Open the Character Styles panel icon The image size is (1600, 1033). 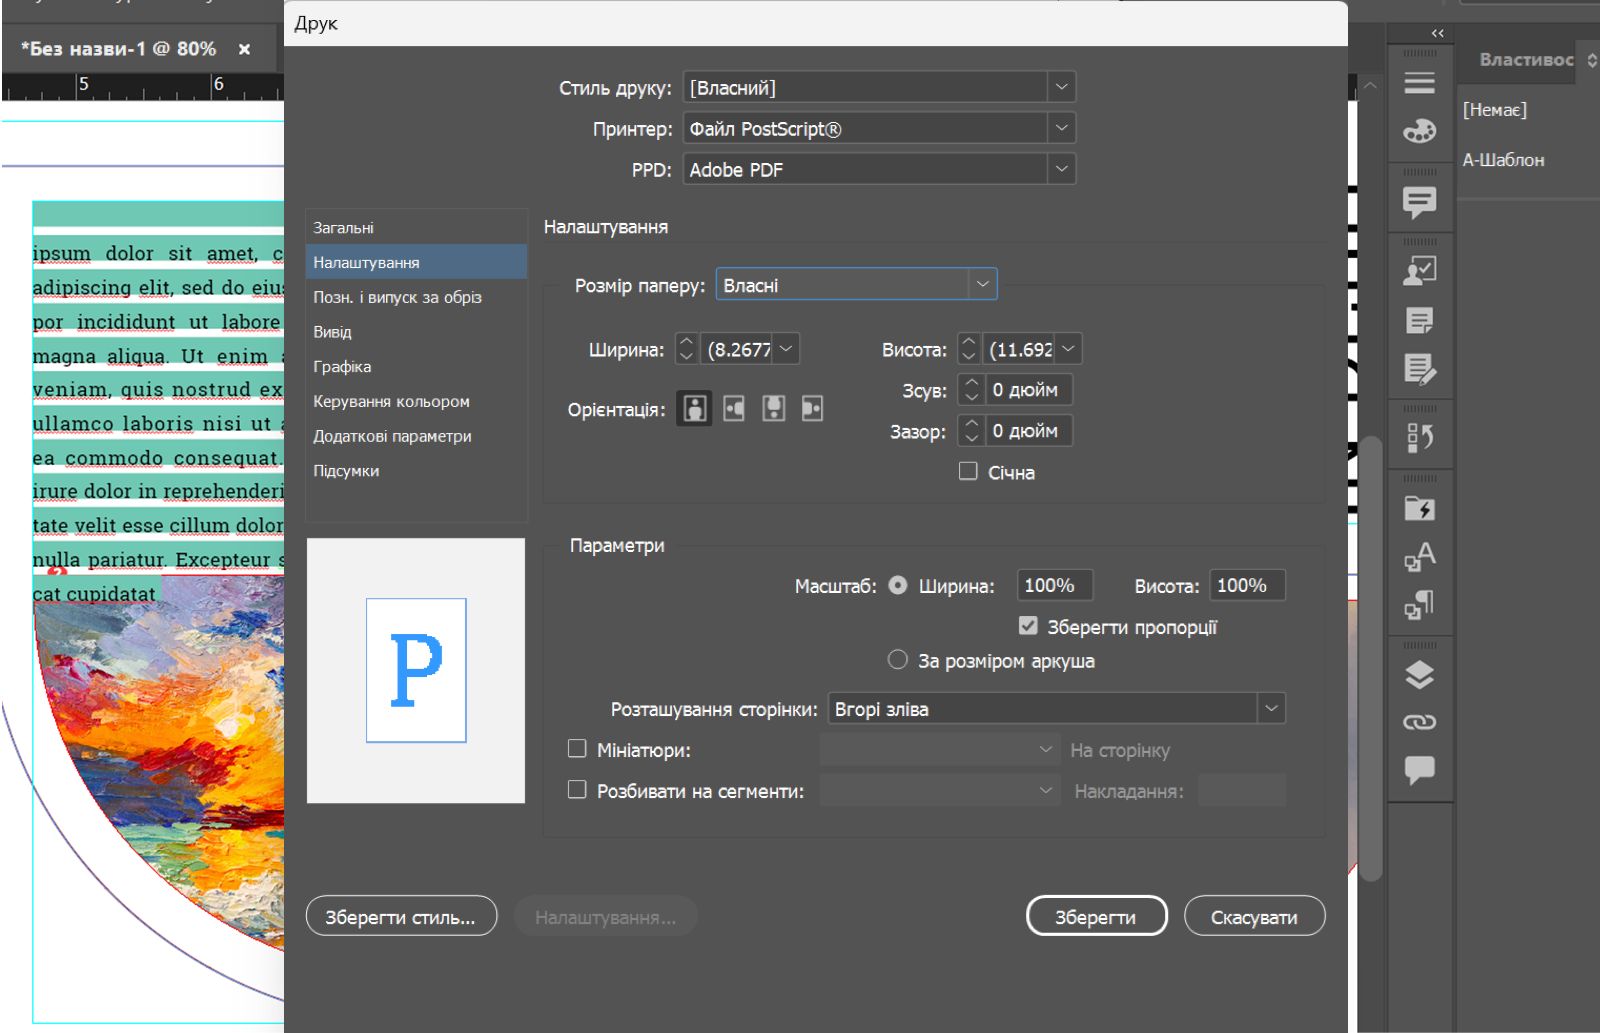(x=1419, y=556)
